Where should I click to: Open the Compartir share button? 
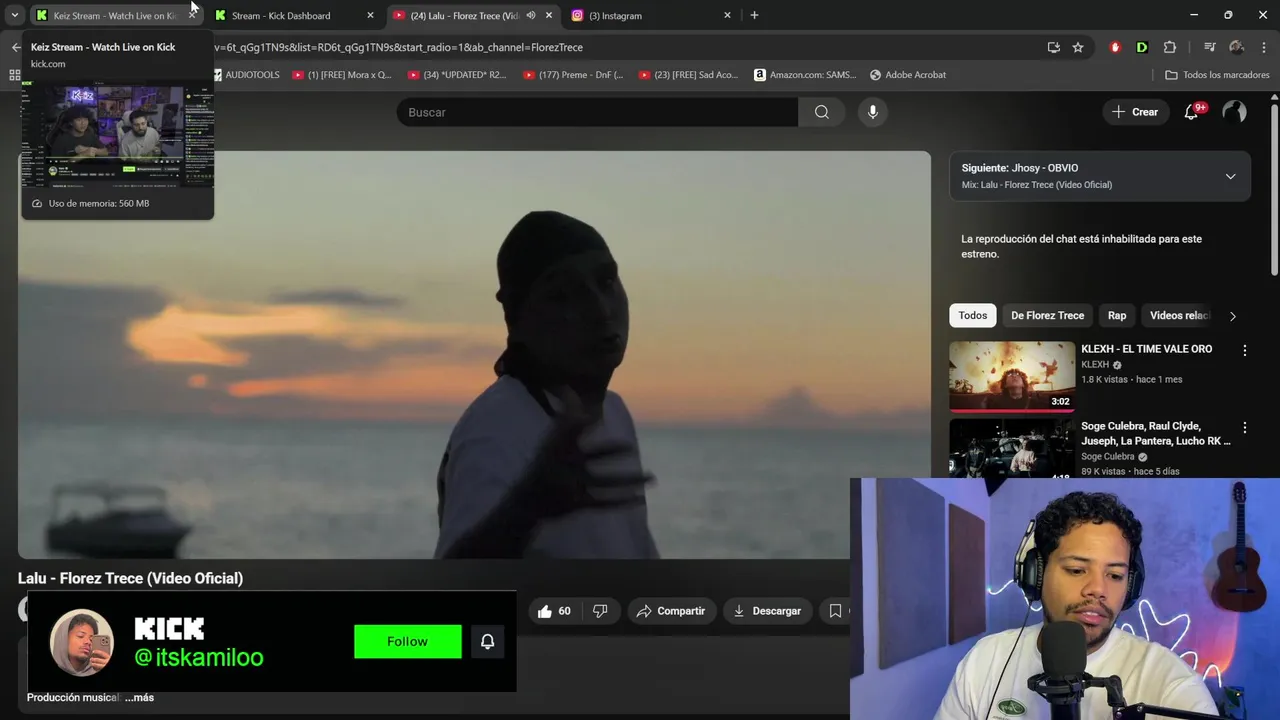pos(671,611)
